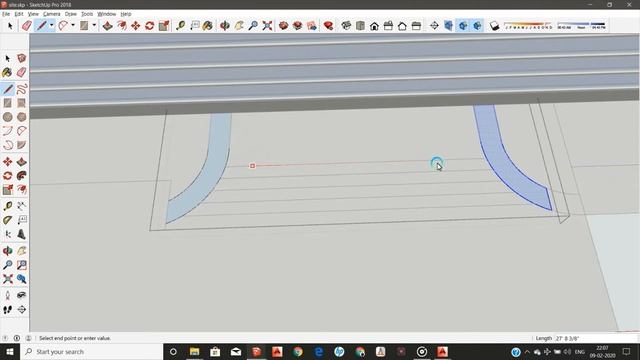This screenshot has width=640, height=360.
Task: Pick Circle tool in left toolbar
Action: pyautogui.click(x=7, y=117)
